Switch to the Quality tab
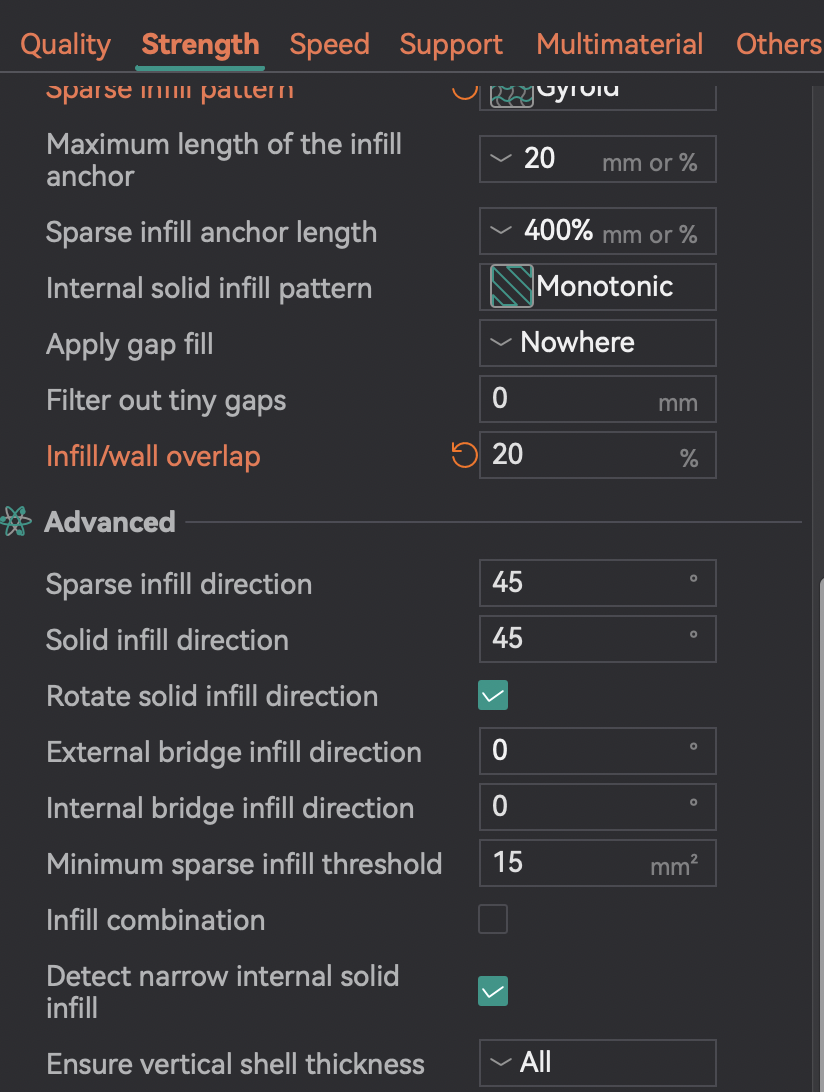Image resolution: width=824 pixels, height=1092 pixels. point(65,45)
